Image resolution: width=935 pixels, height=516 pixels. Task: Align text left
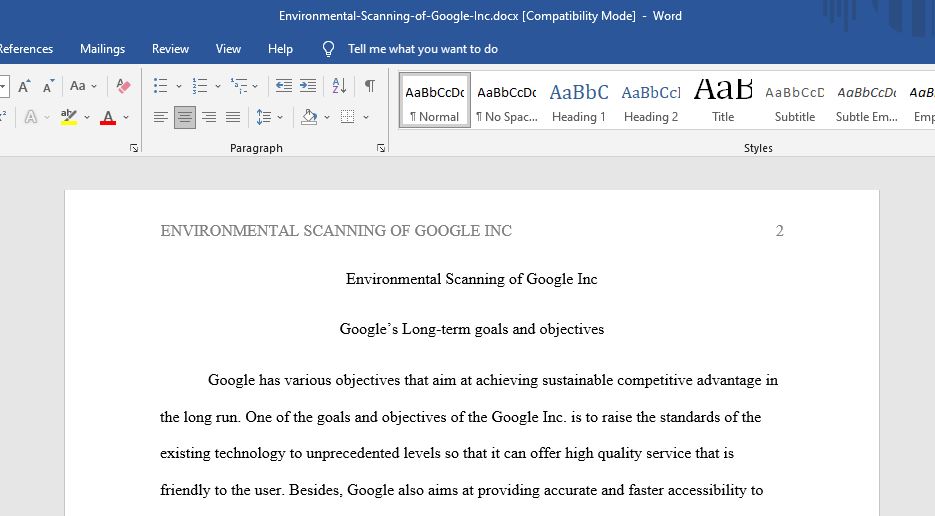point(160,117)
